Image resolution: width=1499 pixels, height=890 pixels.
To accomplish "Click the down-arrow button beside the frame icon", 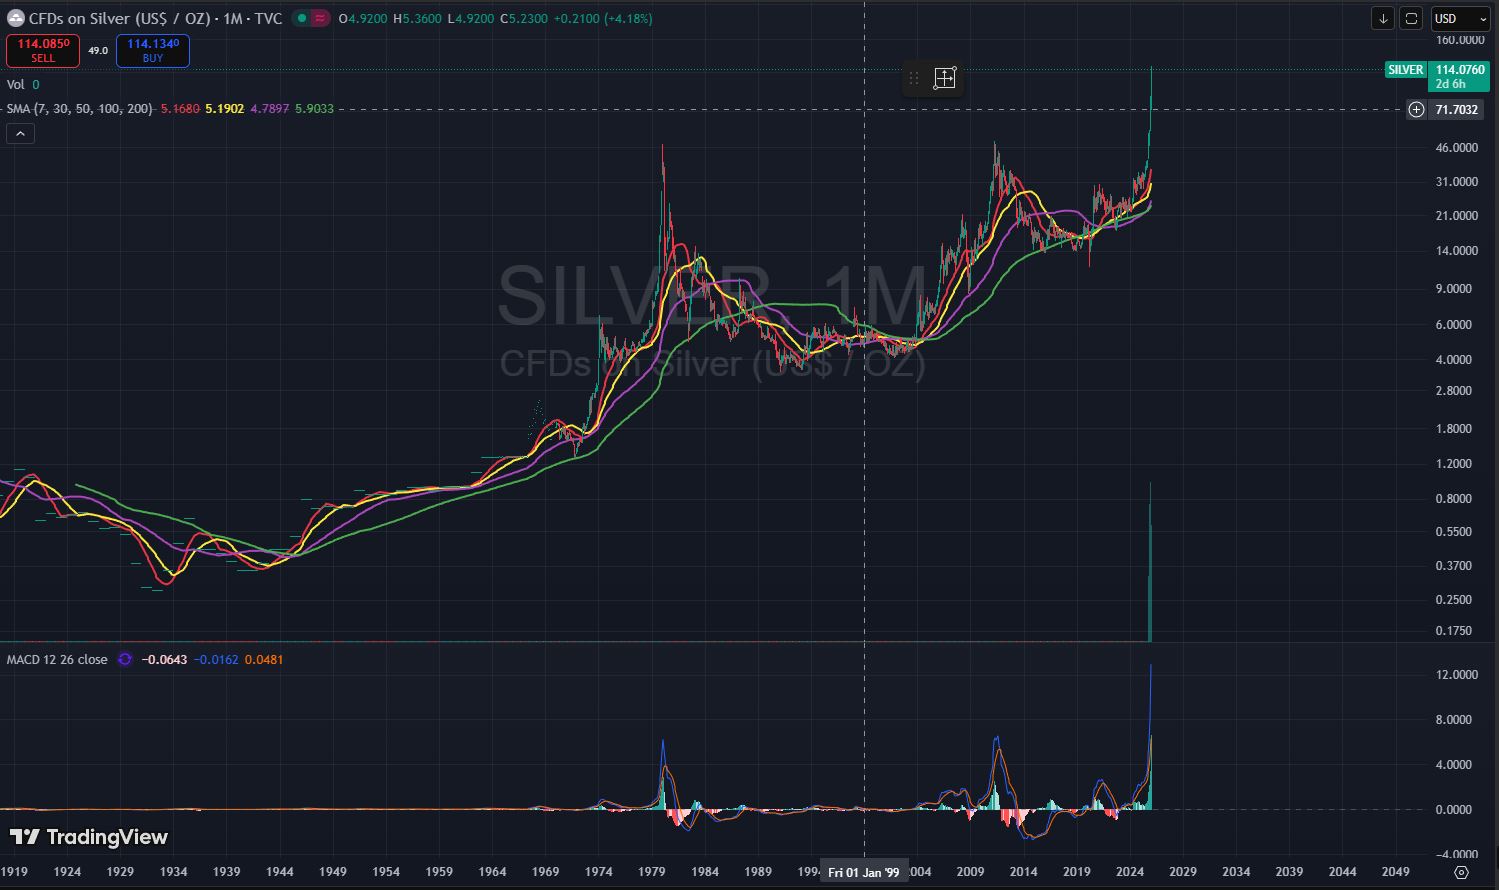I will (1383, 18).
